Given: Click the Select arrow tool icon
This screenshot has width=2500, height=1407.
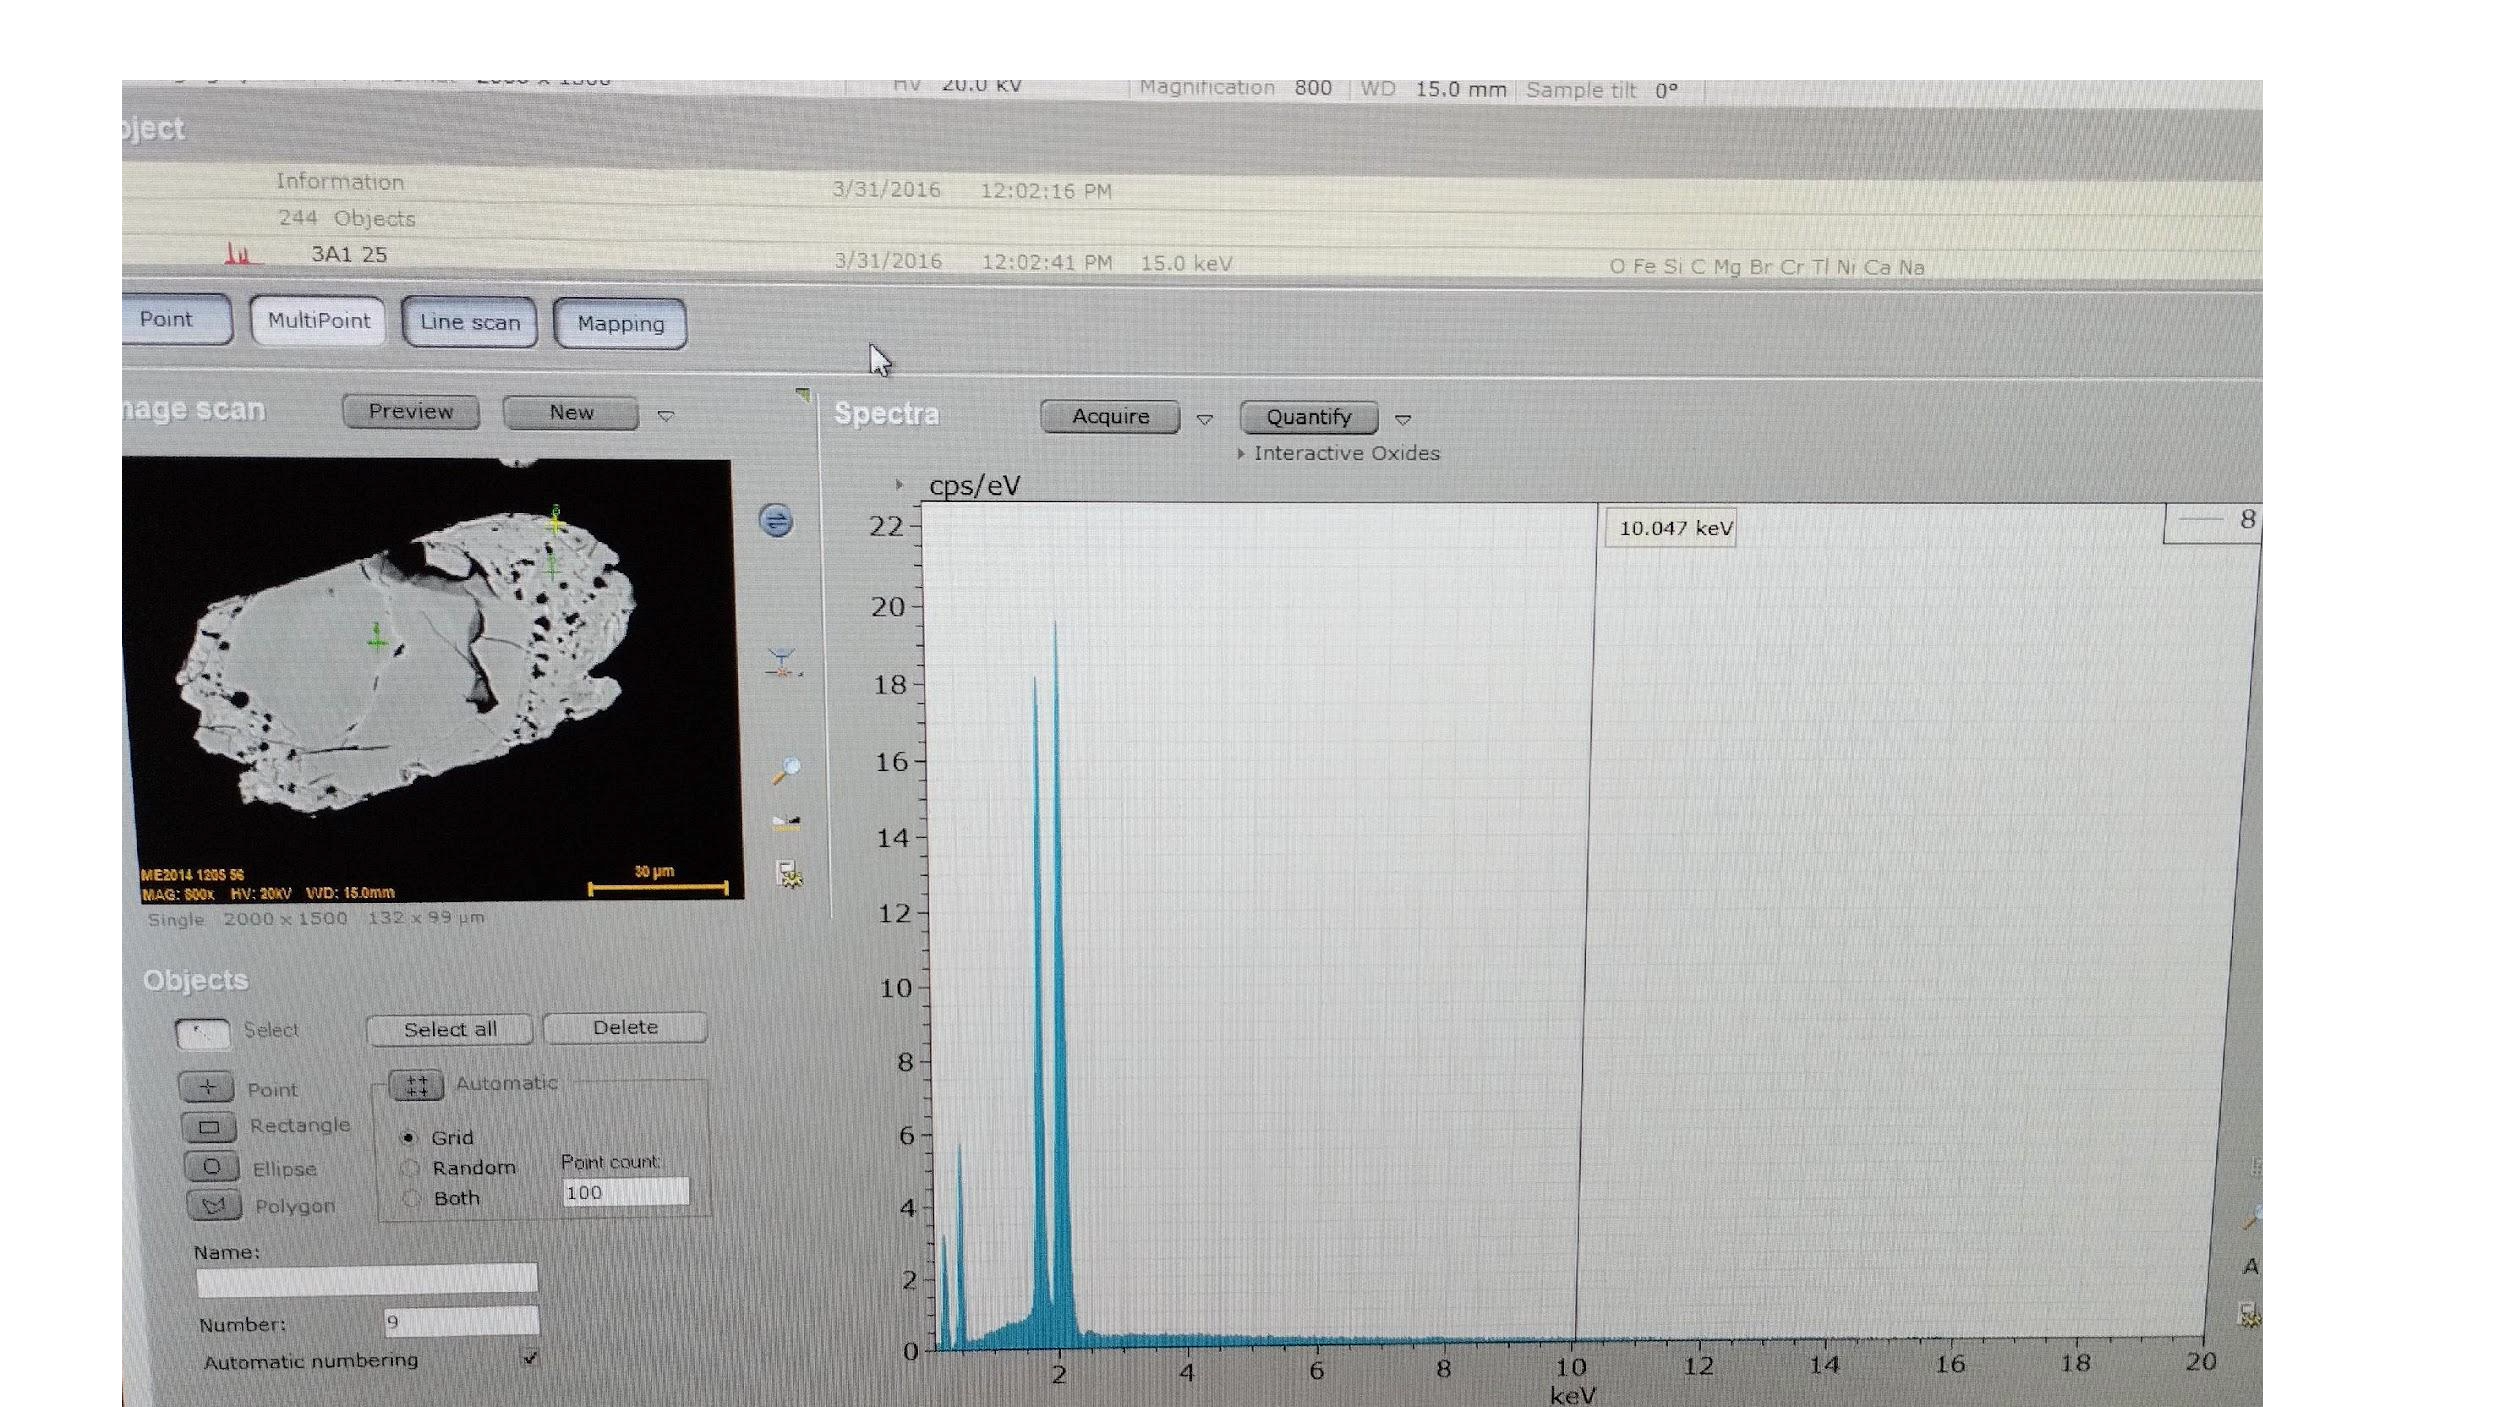Looking at the screenshot, I should click(x=202, y=1033).
